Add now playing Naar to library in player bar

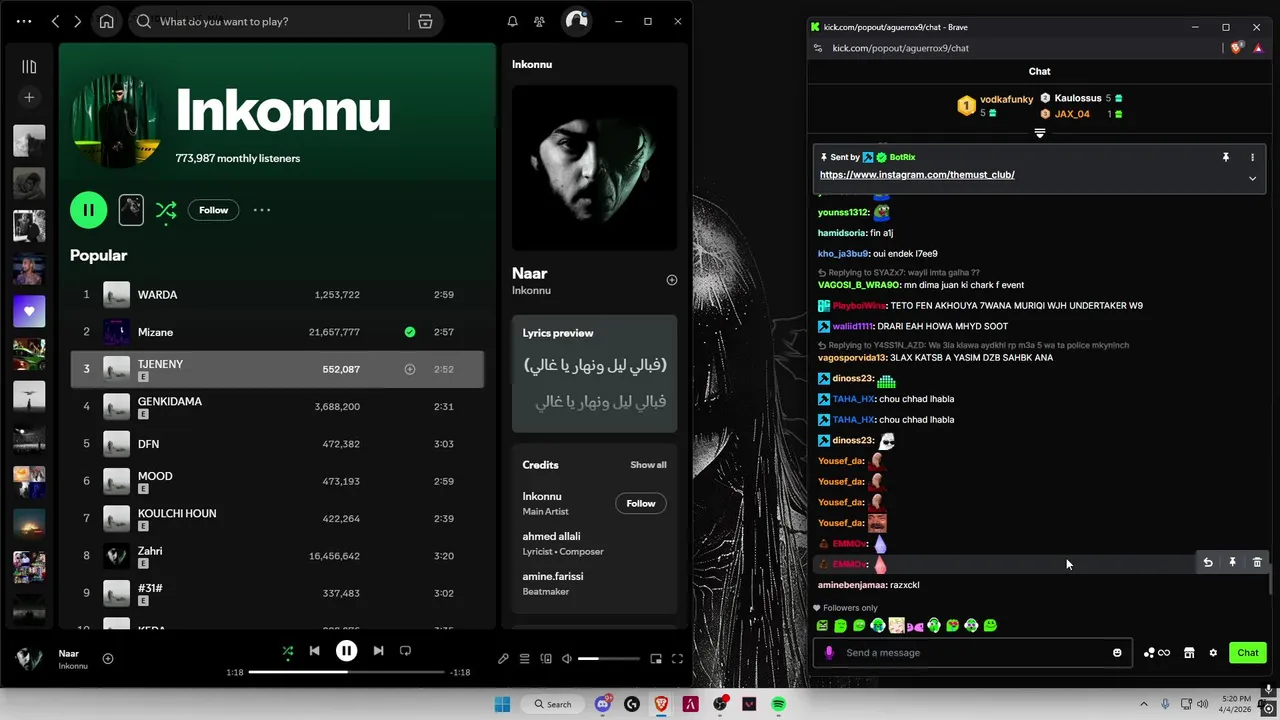click(108, 658)
